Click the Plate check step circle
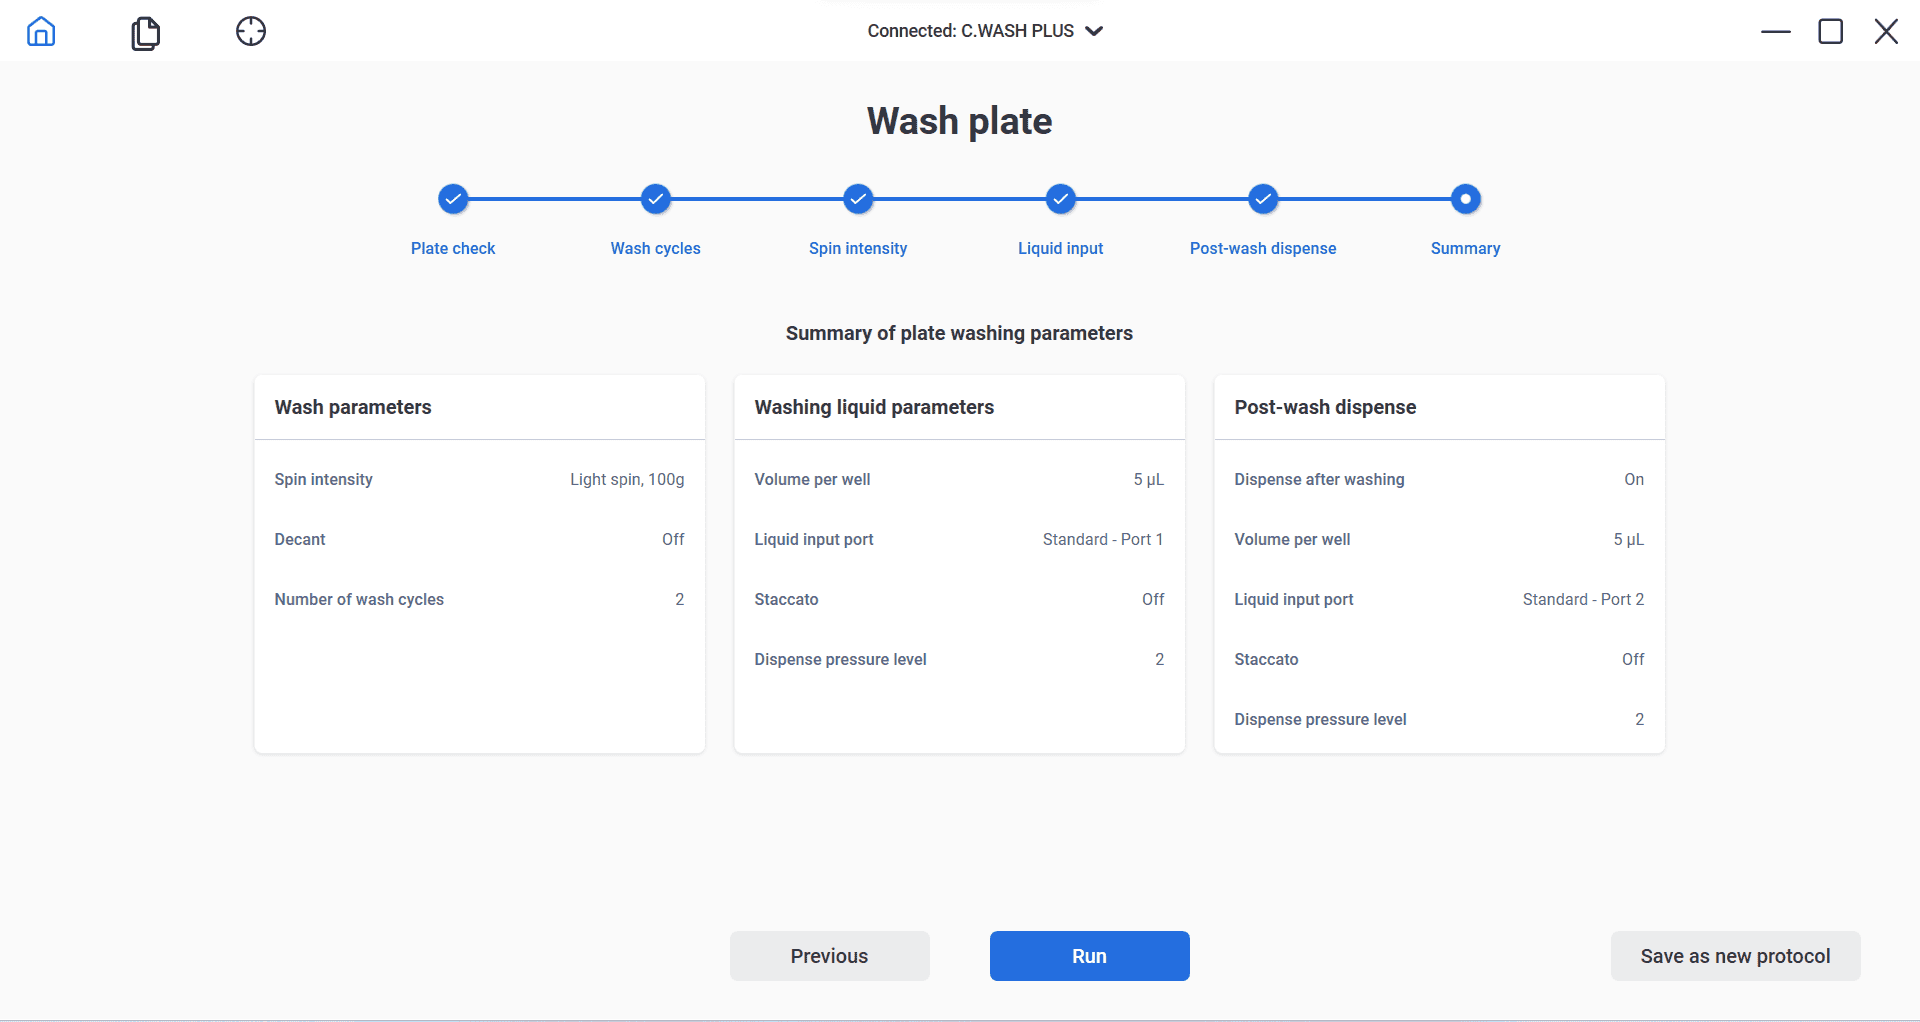This screenshot has height=1022, width=1920. [x=453, y=199]
